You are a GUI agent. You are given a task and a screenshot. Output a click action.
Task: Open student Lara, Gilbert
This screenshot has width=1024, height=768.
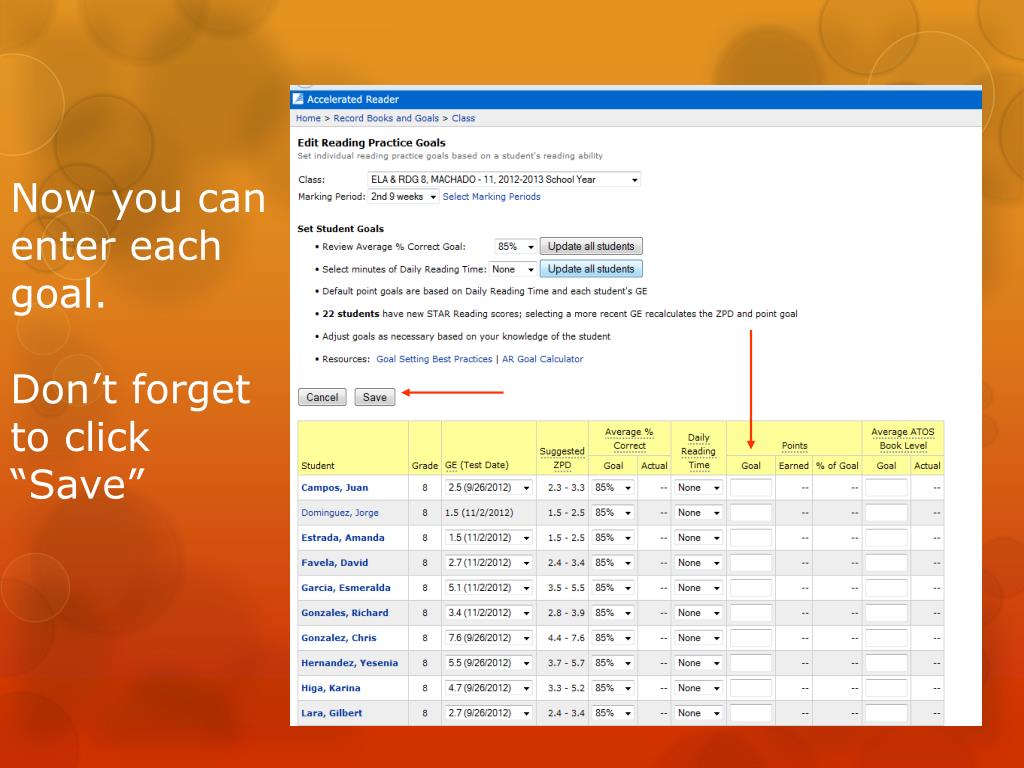pos(332,713)
